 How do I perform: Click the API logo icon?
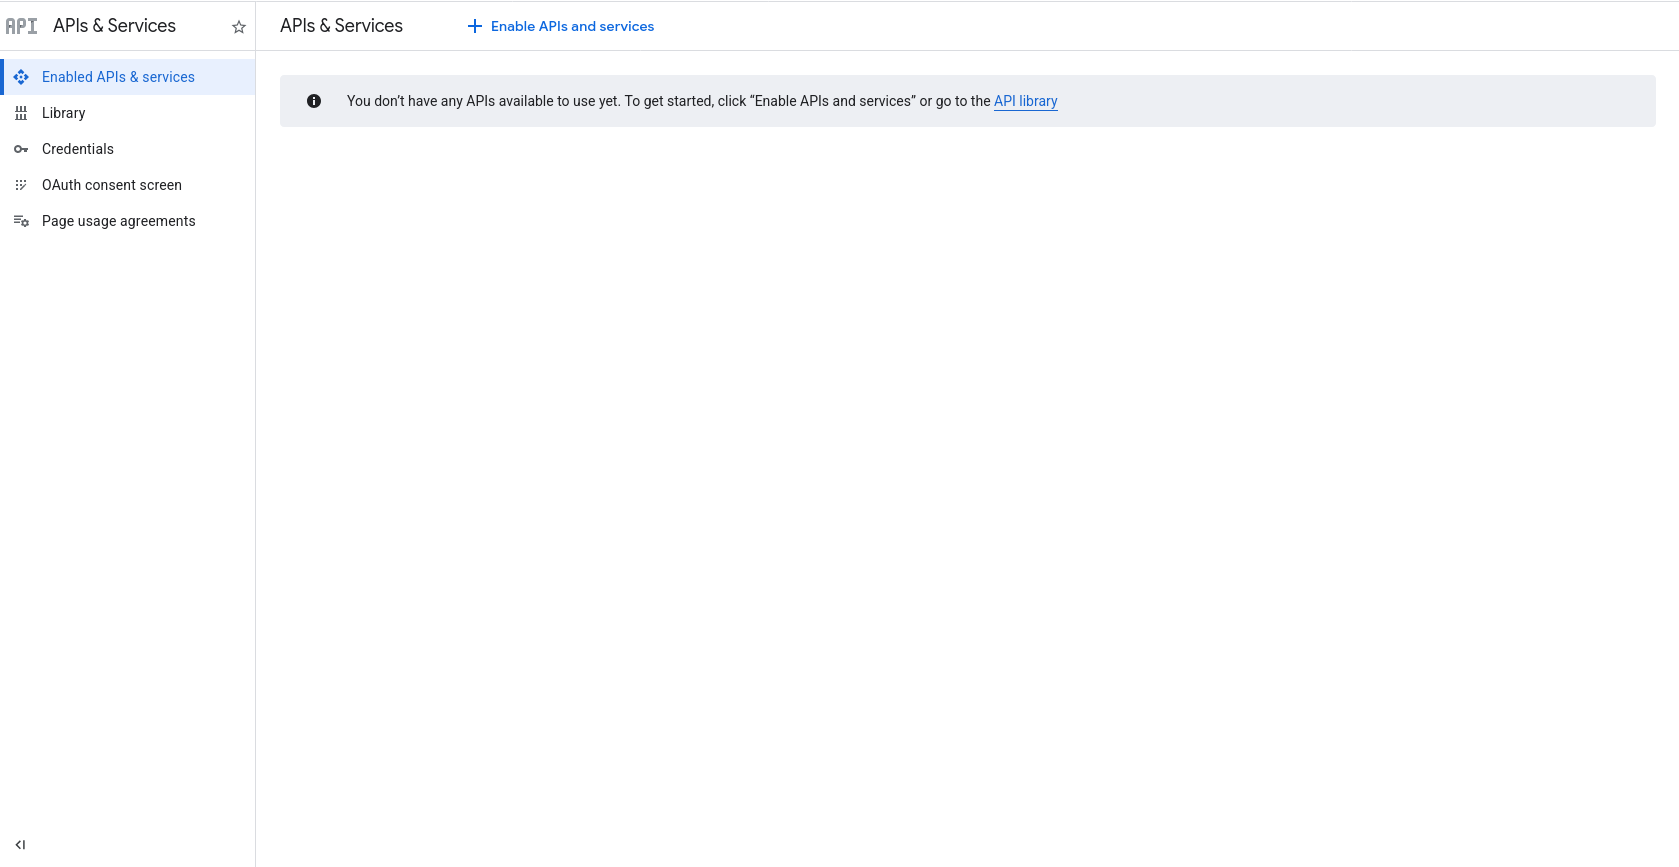[x=21, y=26]
